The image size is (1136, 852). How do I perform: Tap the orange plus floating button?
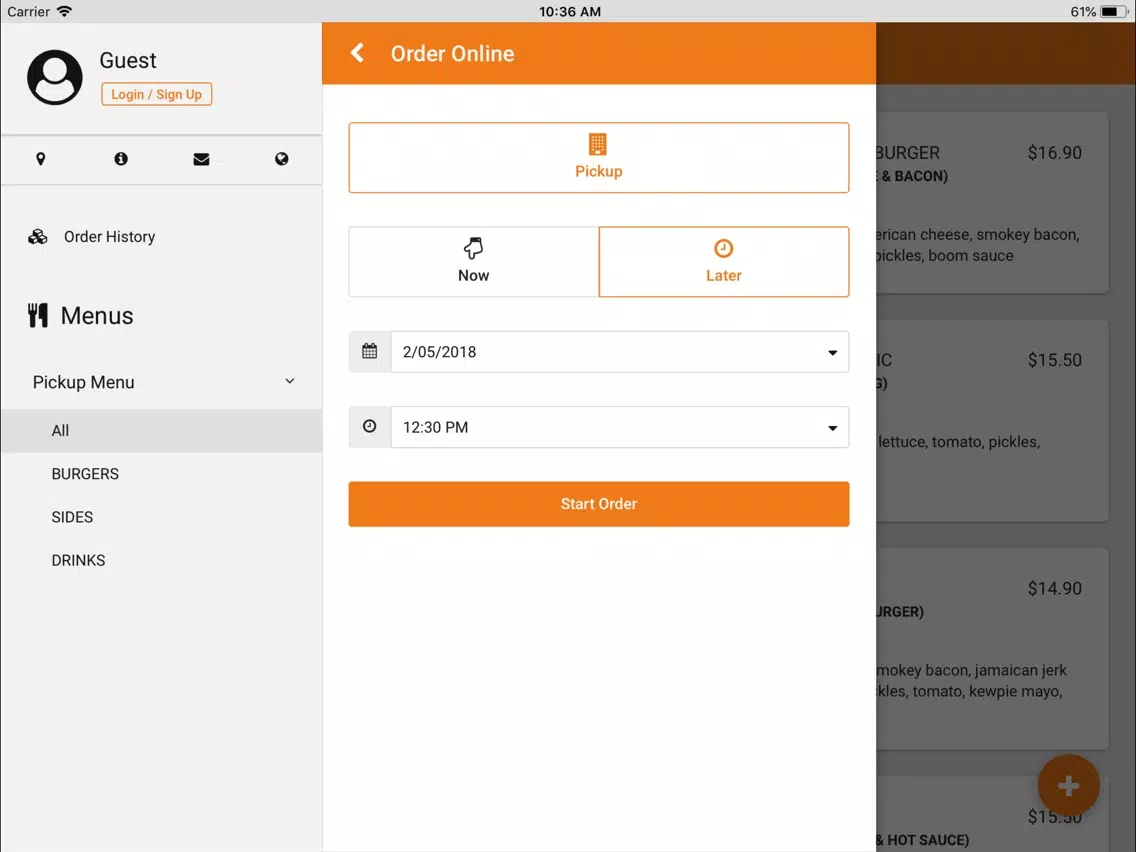point(1069,785)
